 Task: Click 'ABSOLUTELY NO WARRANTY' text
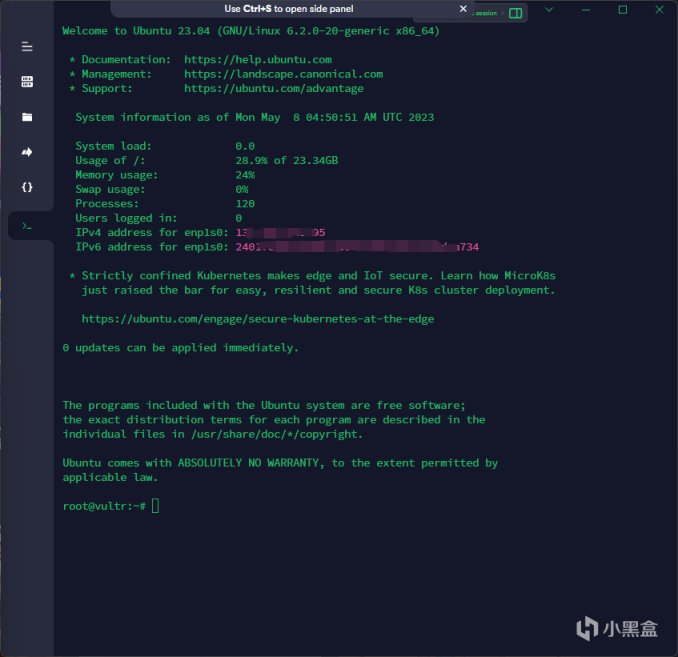(x=248, y=463)
